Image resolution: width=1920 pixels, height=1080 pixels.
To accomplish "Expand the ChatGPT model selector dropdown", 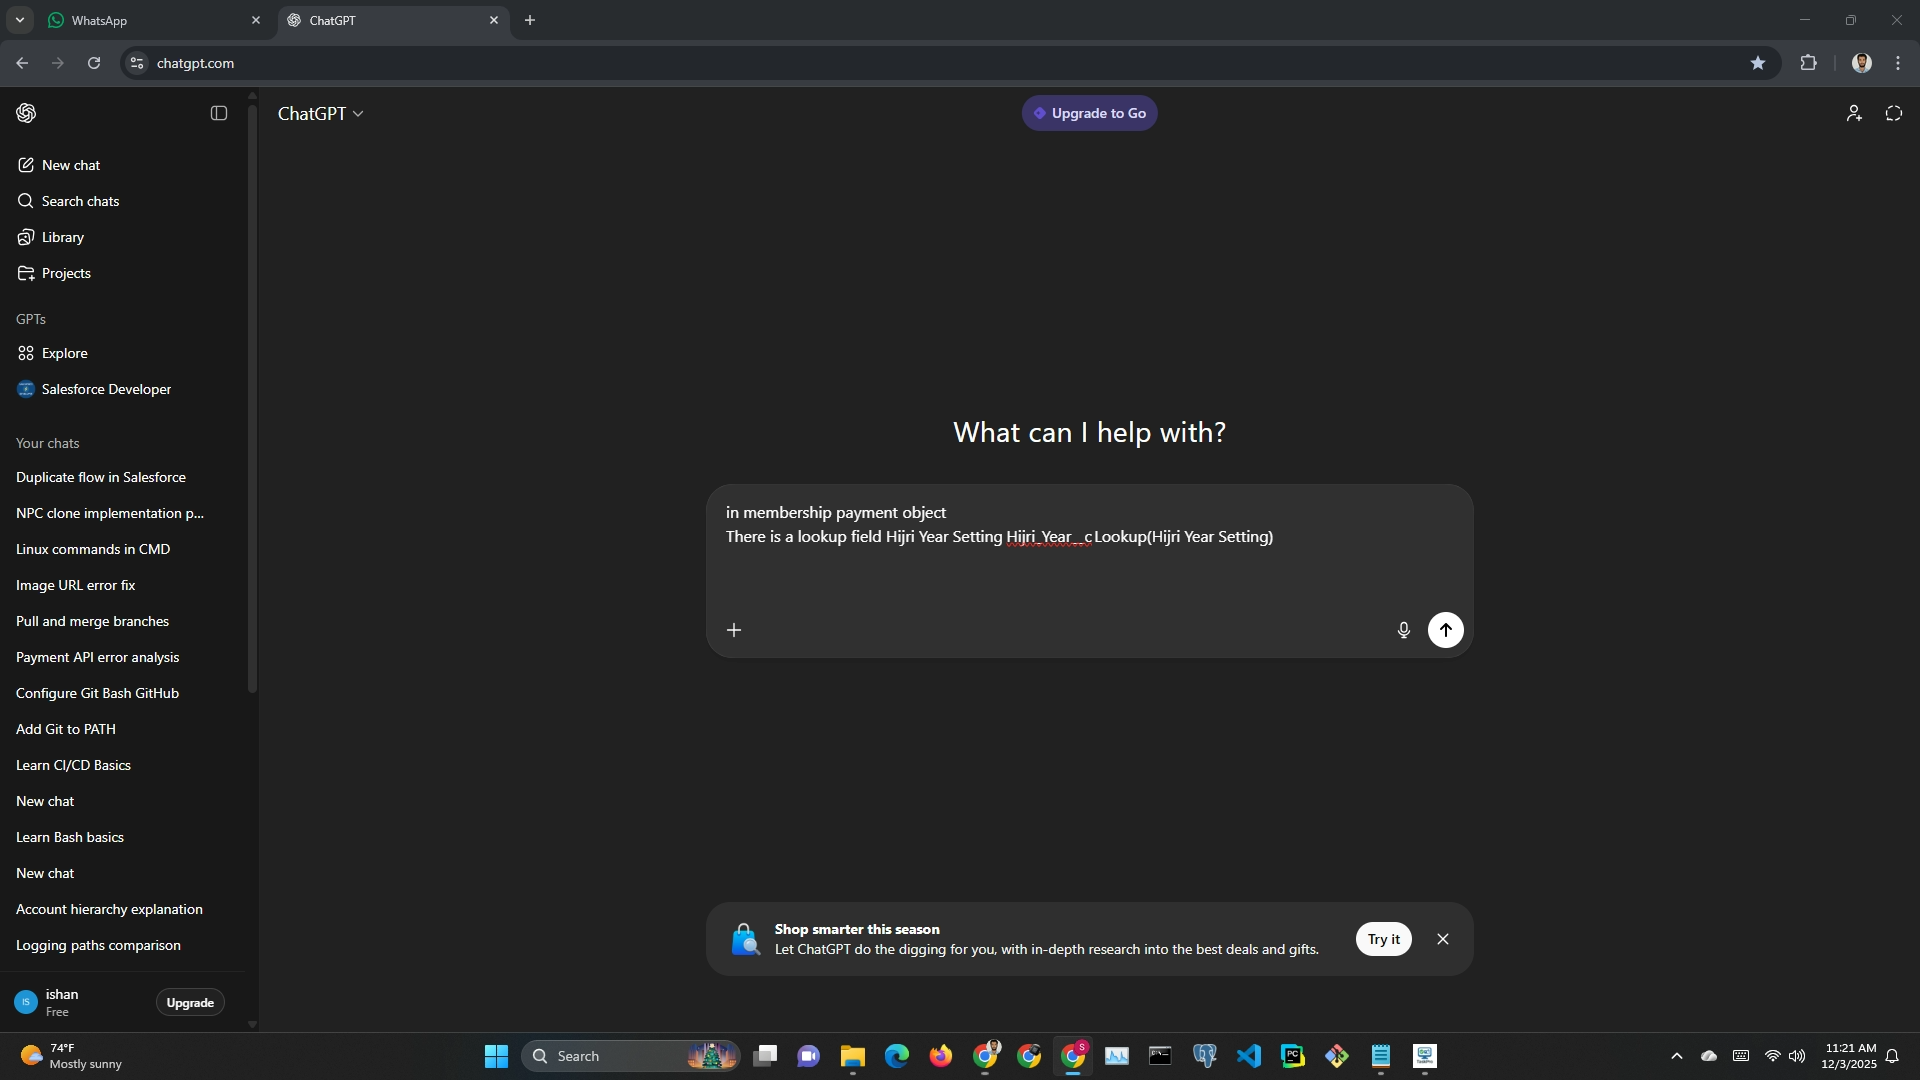I will [320, 114].
